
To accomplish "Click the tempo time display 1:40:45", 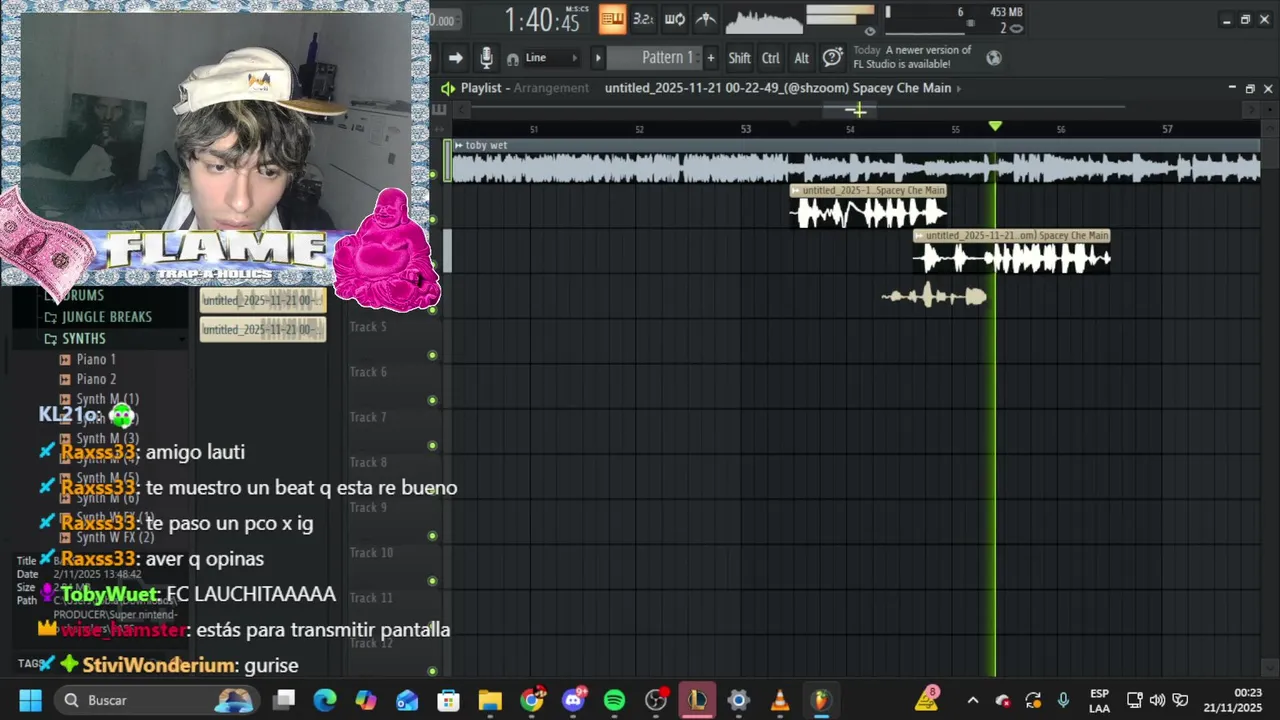I will click(542, 19).
